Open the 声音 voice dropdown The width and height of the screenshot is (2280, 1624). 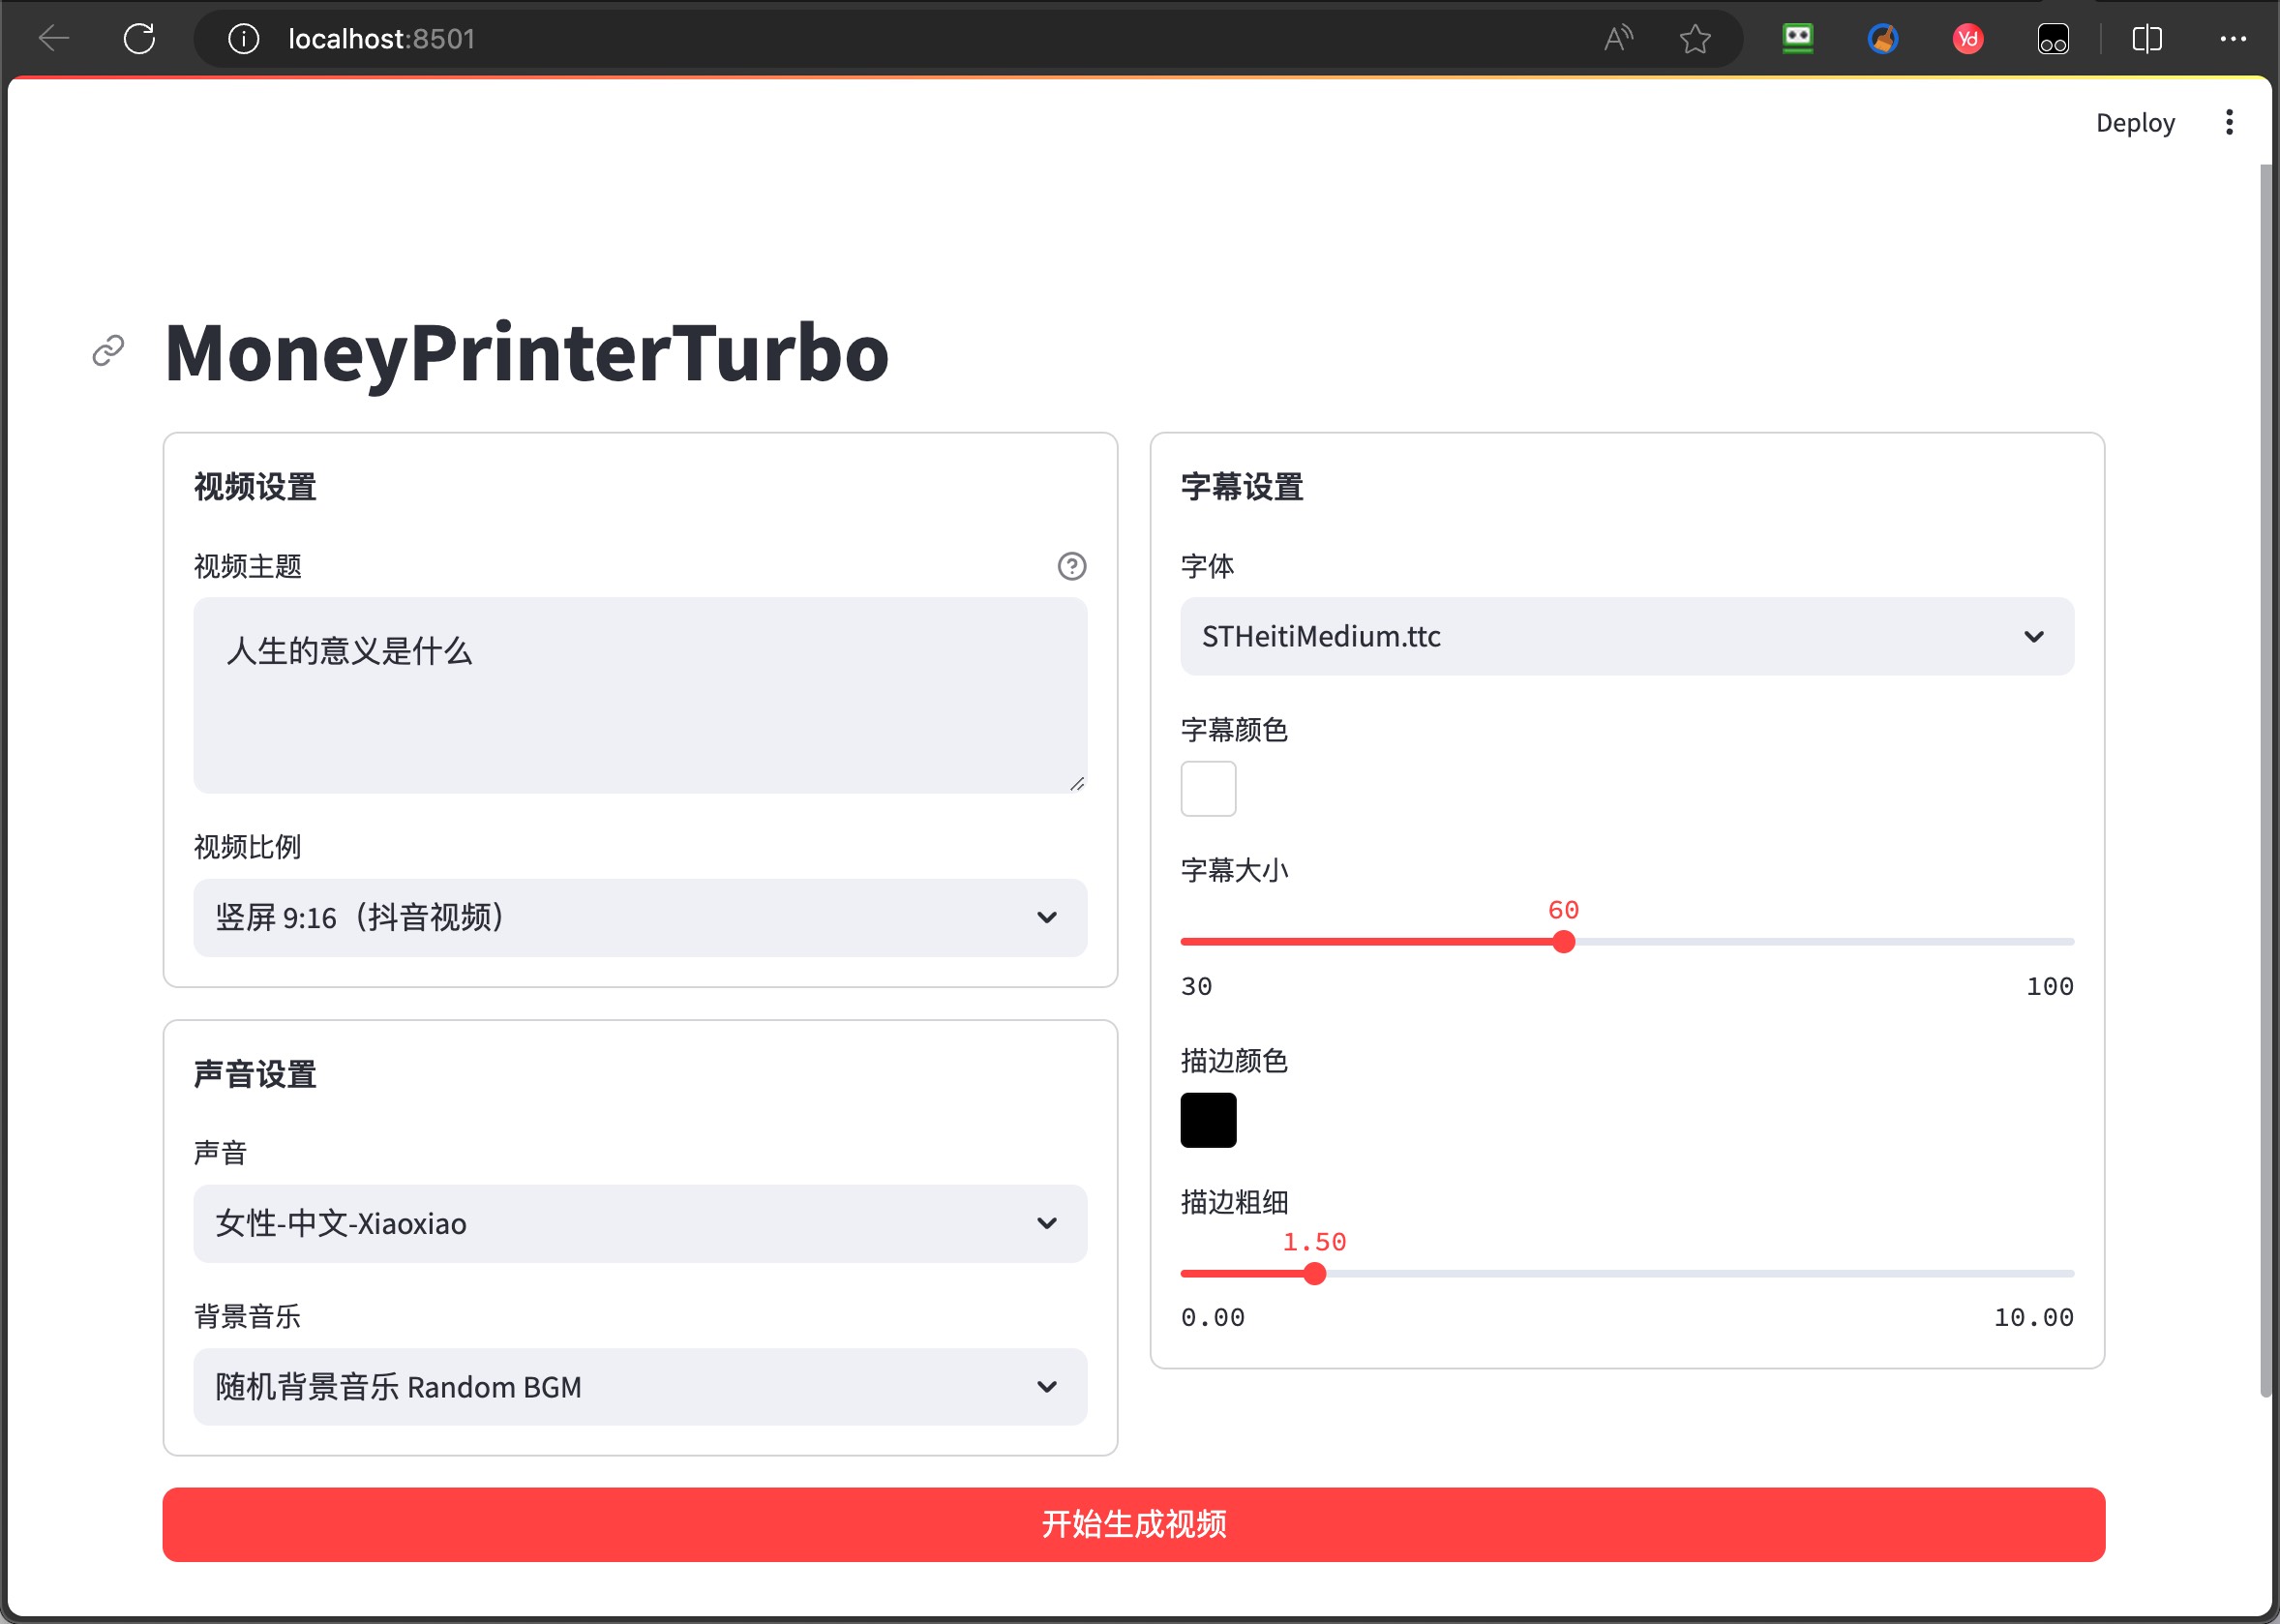(640, 1223)
